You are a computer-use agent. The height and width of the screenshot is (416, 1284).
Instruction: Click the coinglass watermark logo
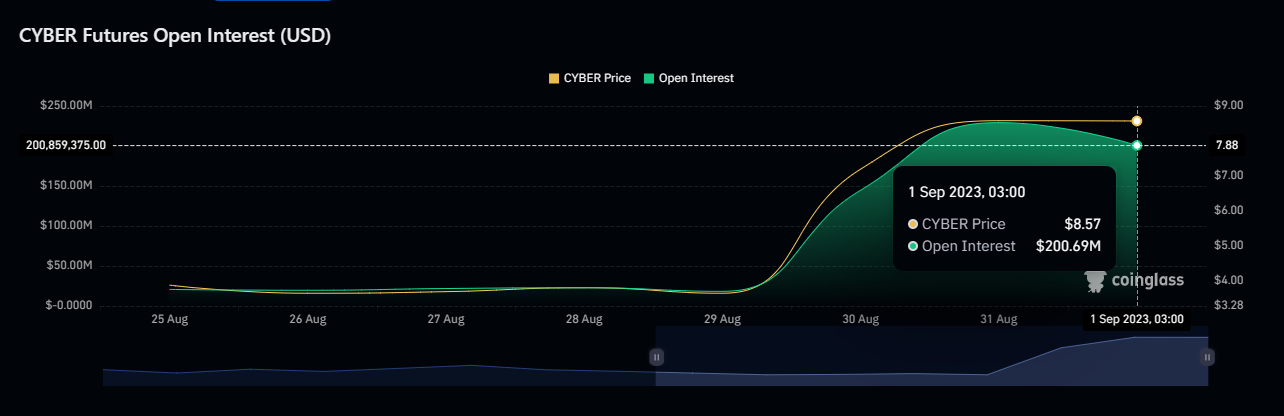tap(1135, 281)
